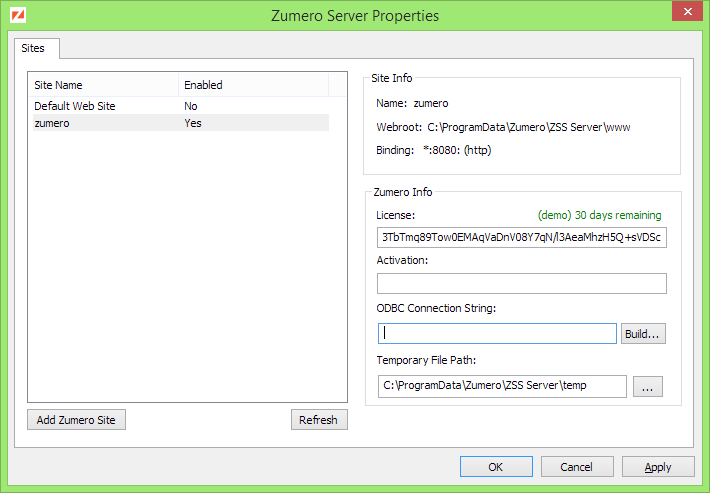Refresh the sites list
This screenshot has width=710, height=493.
[x=318, y=420]
